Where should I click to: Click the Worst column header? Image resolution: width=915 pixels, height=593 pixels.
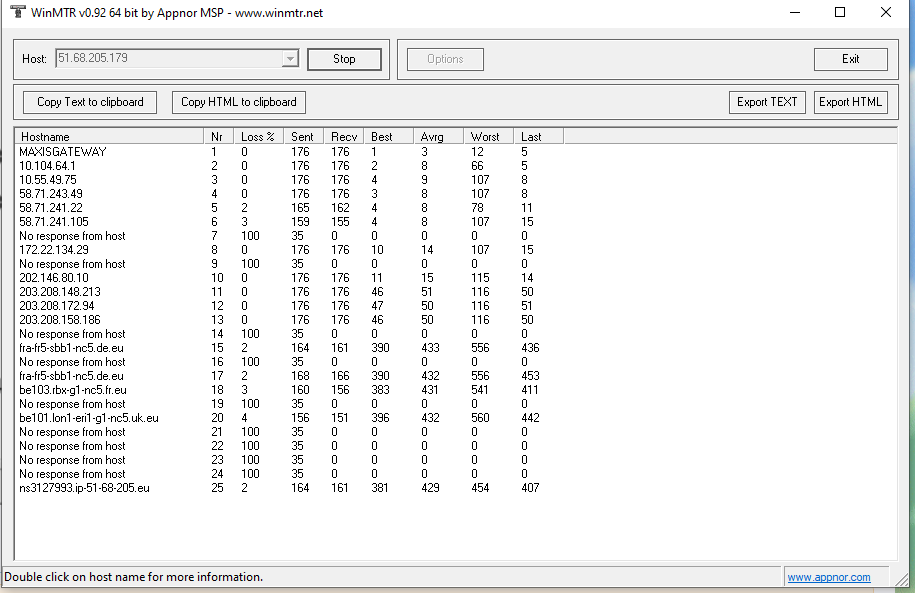488,137
